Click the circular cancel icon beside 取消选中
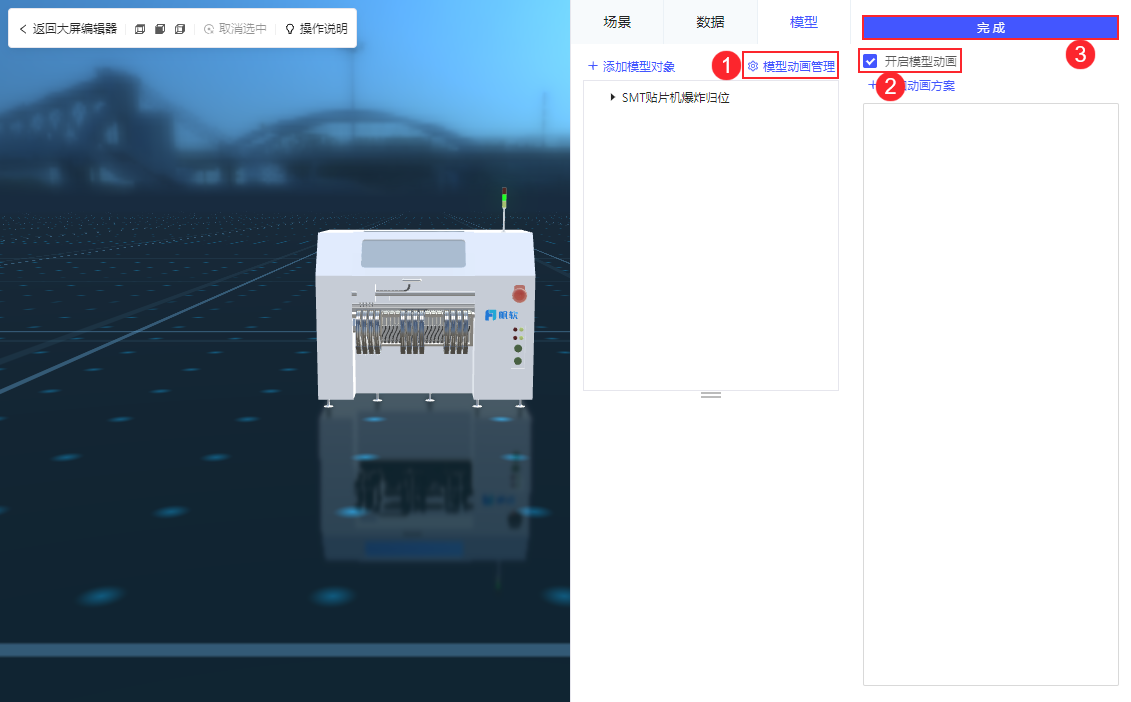 (x=209, y=29)
